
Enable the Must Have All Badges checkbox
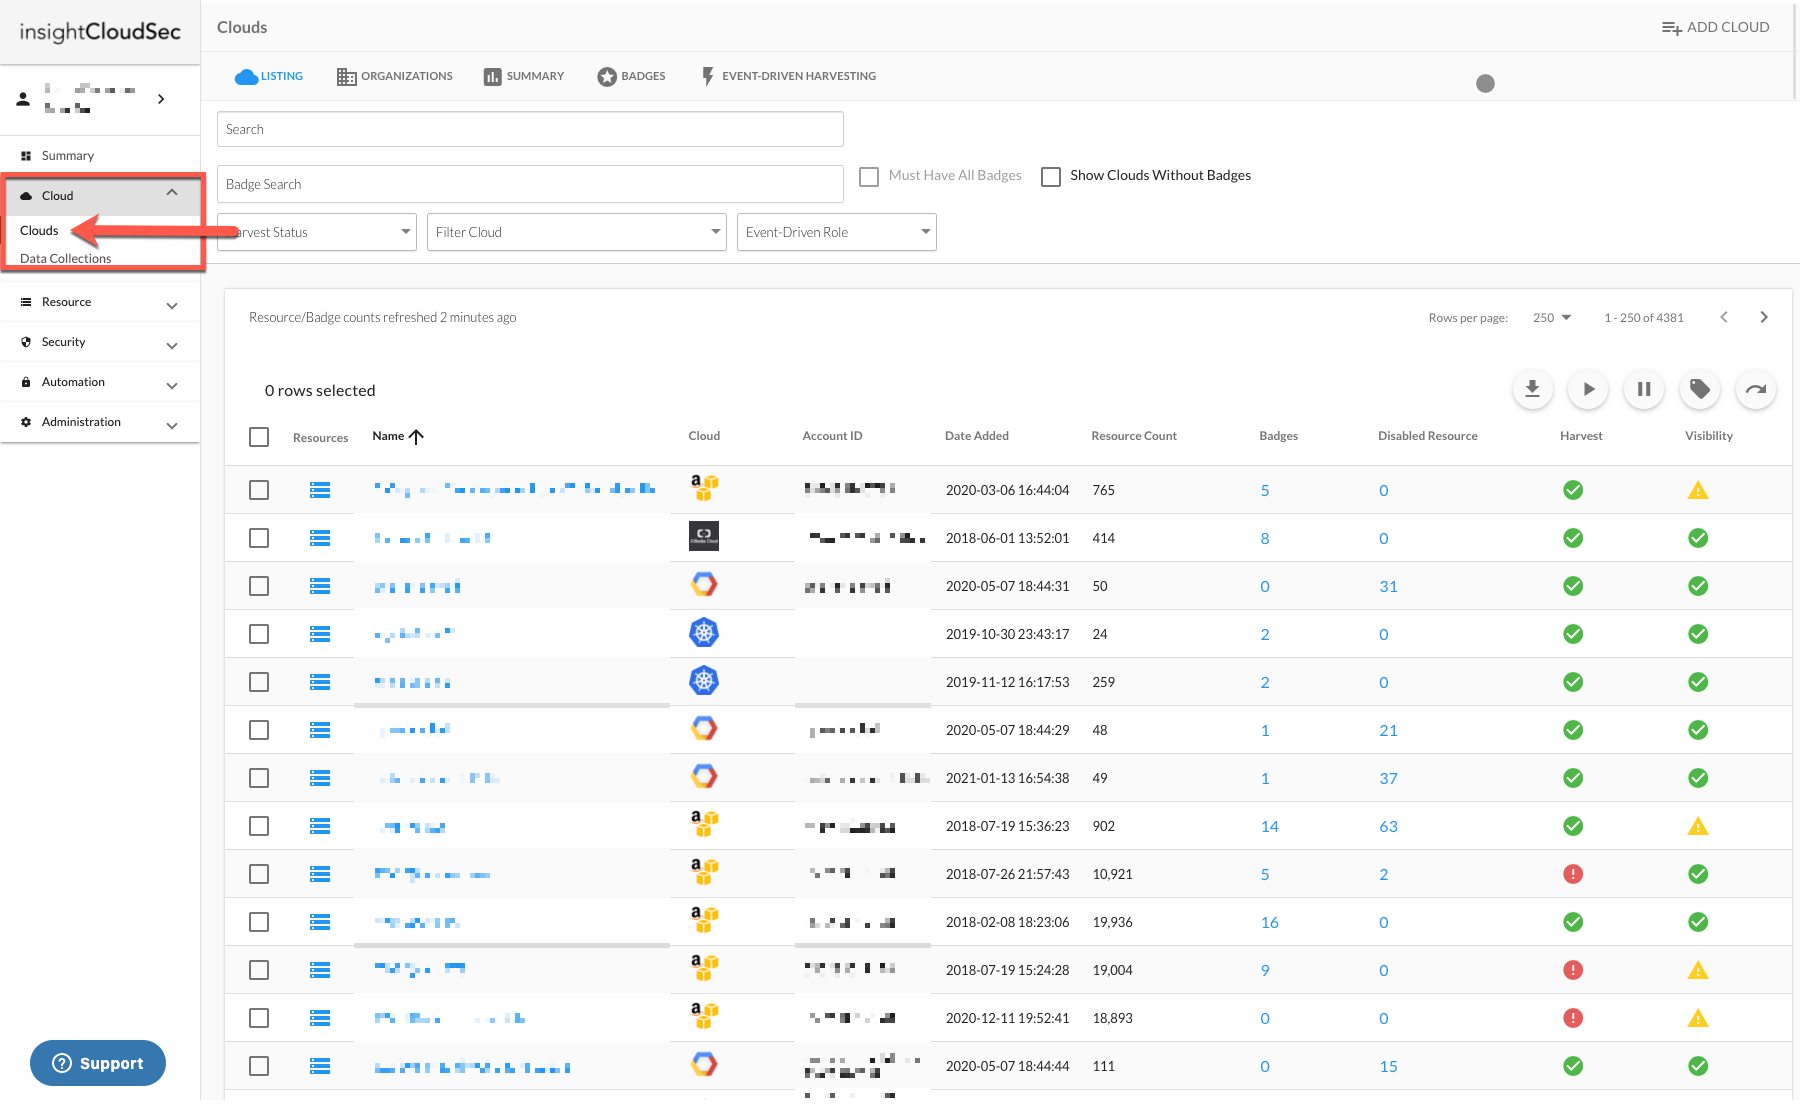pyautogui.click(x=869, y=176)
